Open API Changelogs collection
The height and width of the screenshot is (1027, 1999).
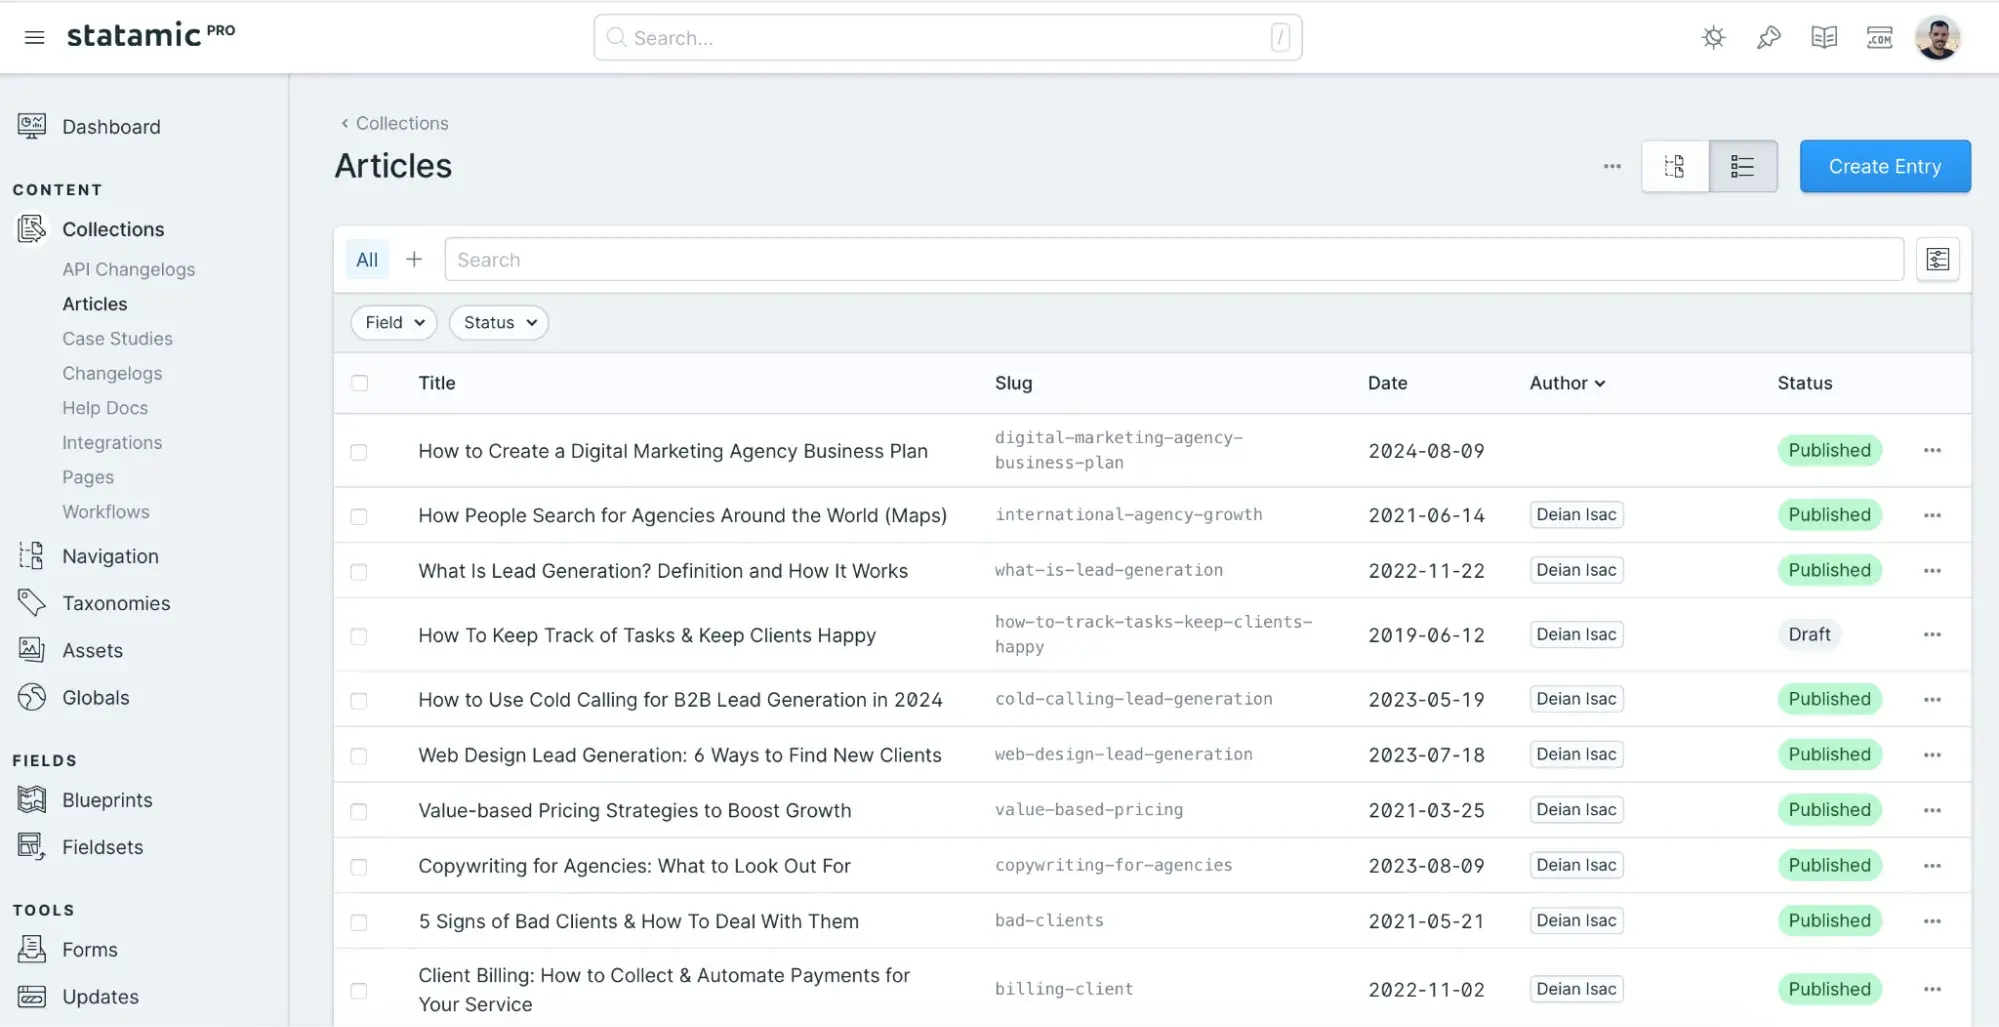tap(129, 269)
